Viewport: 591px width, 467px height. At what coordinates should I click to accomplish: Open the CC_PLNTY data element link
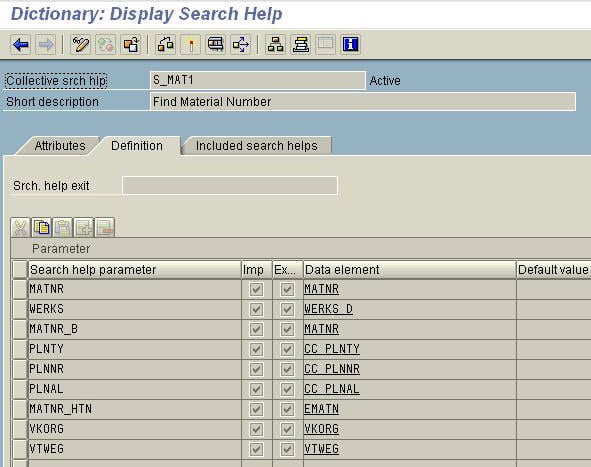[x=332, y=349]
